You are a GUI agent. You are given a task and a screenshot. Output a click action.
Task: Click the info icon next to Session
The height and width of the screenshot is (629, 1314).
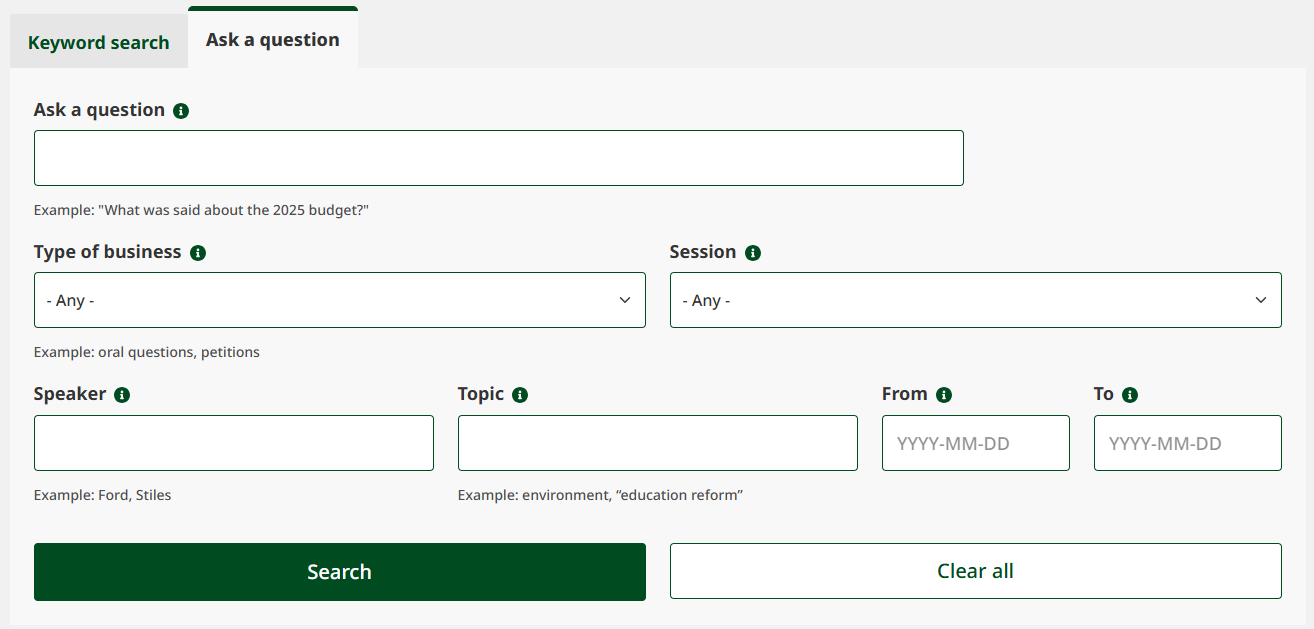[x=754, y=252]
